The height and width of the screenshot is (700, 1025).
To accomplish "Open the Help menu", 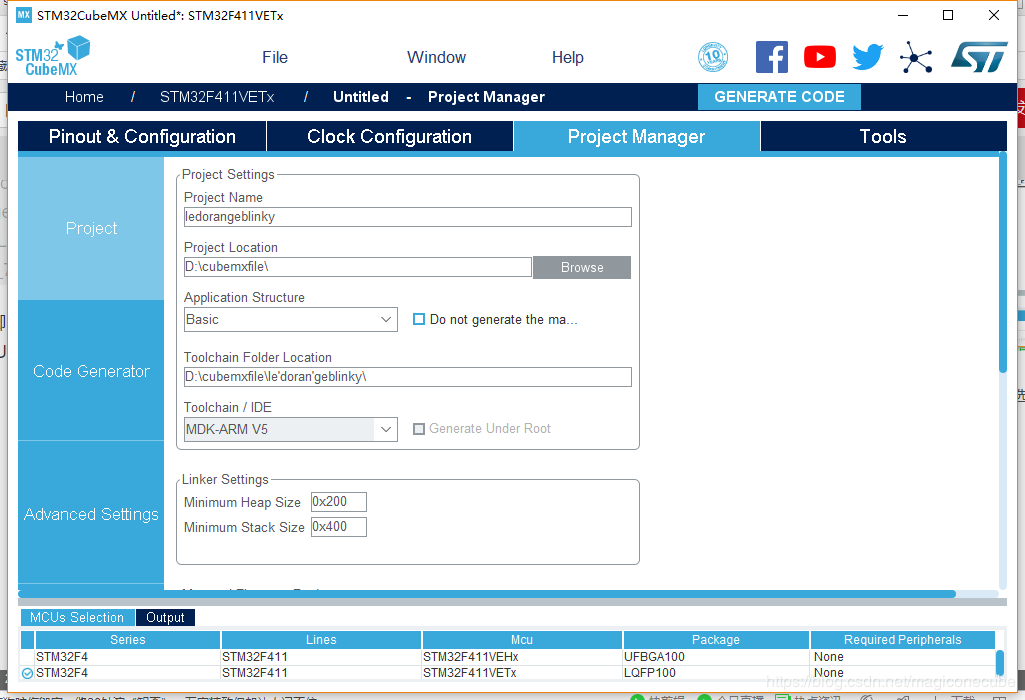I will click(567, 58).
